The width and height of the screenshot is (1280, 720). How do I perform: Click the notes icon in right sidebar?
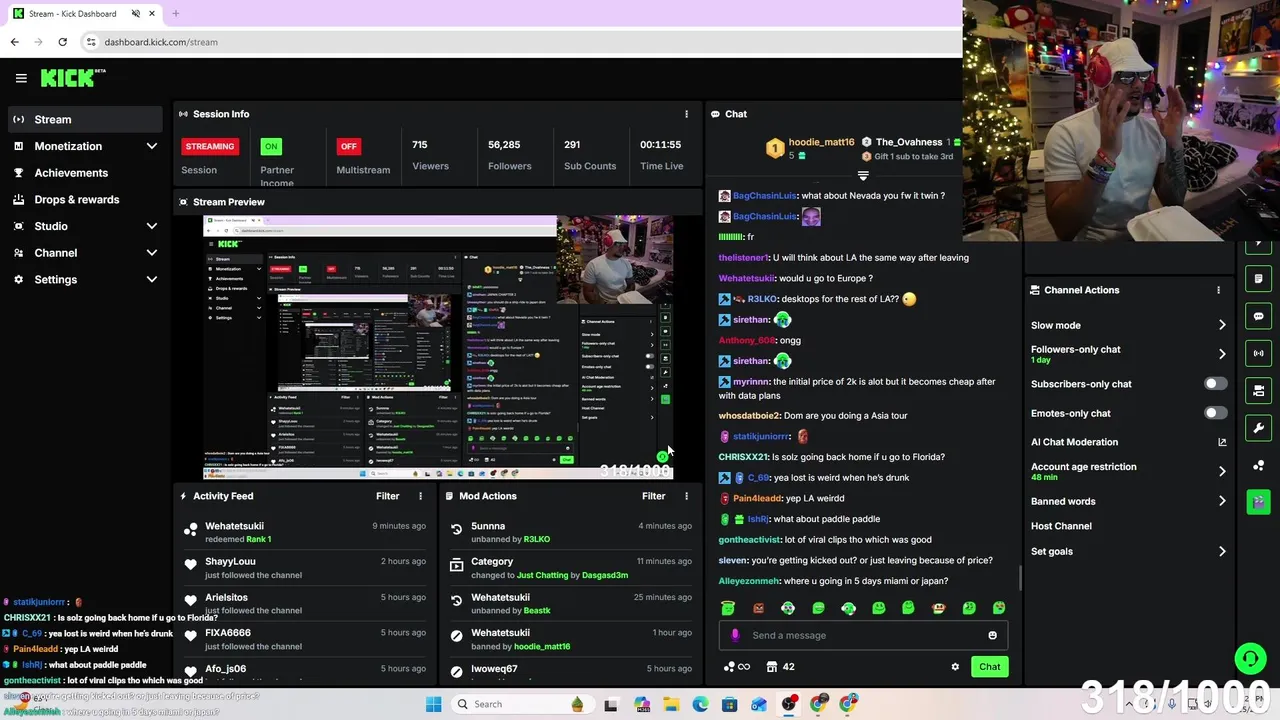point(1258,278)
